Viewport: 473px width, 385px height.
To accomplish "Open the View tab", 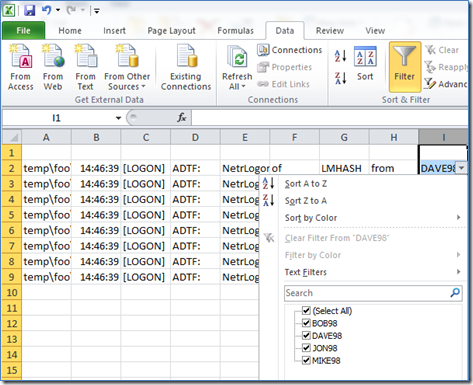I will [375, 31].
